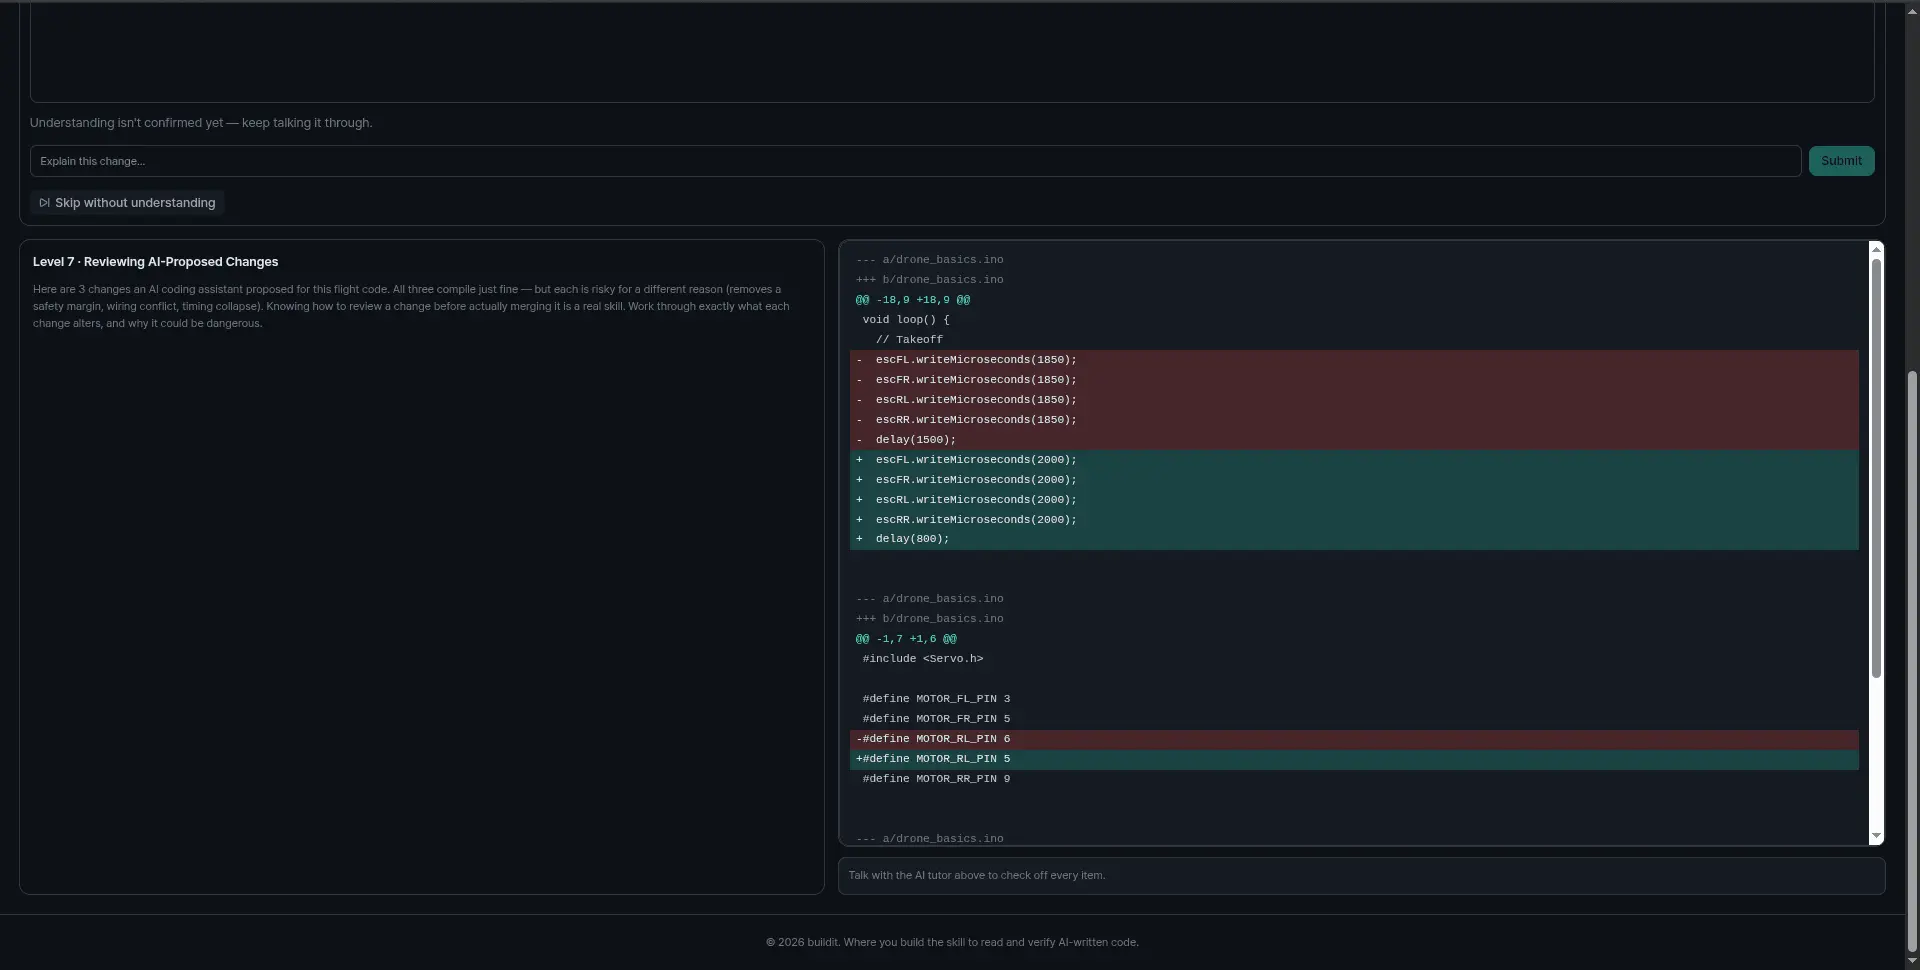Click removed line '#define MOTOR_RL_PIN 6'
Image resolution: width=1920 pixels, height=970 pixels.
click(x=1354, y=739)
